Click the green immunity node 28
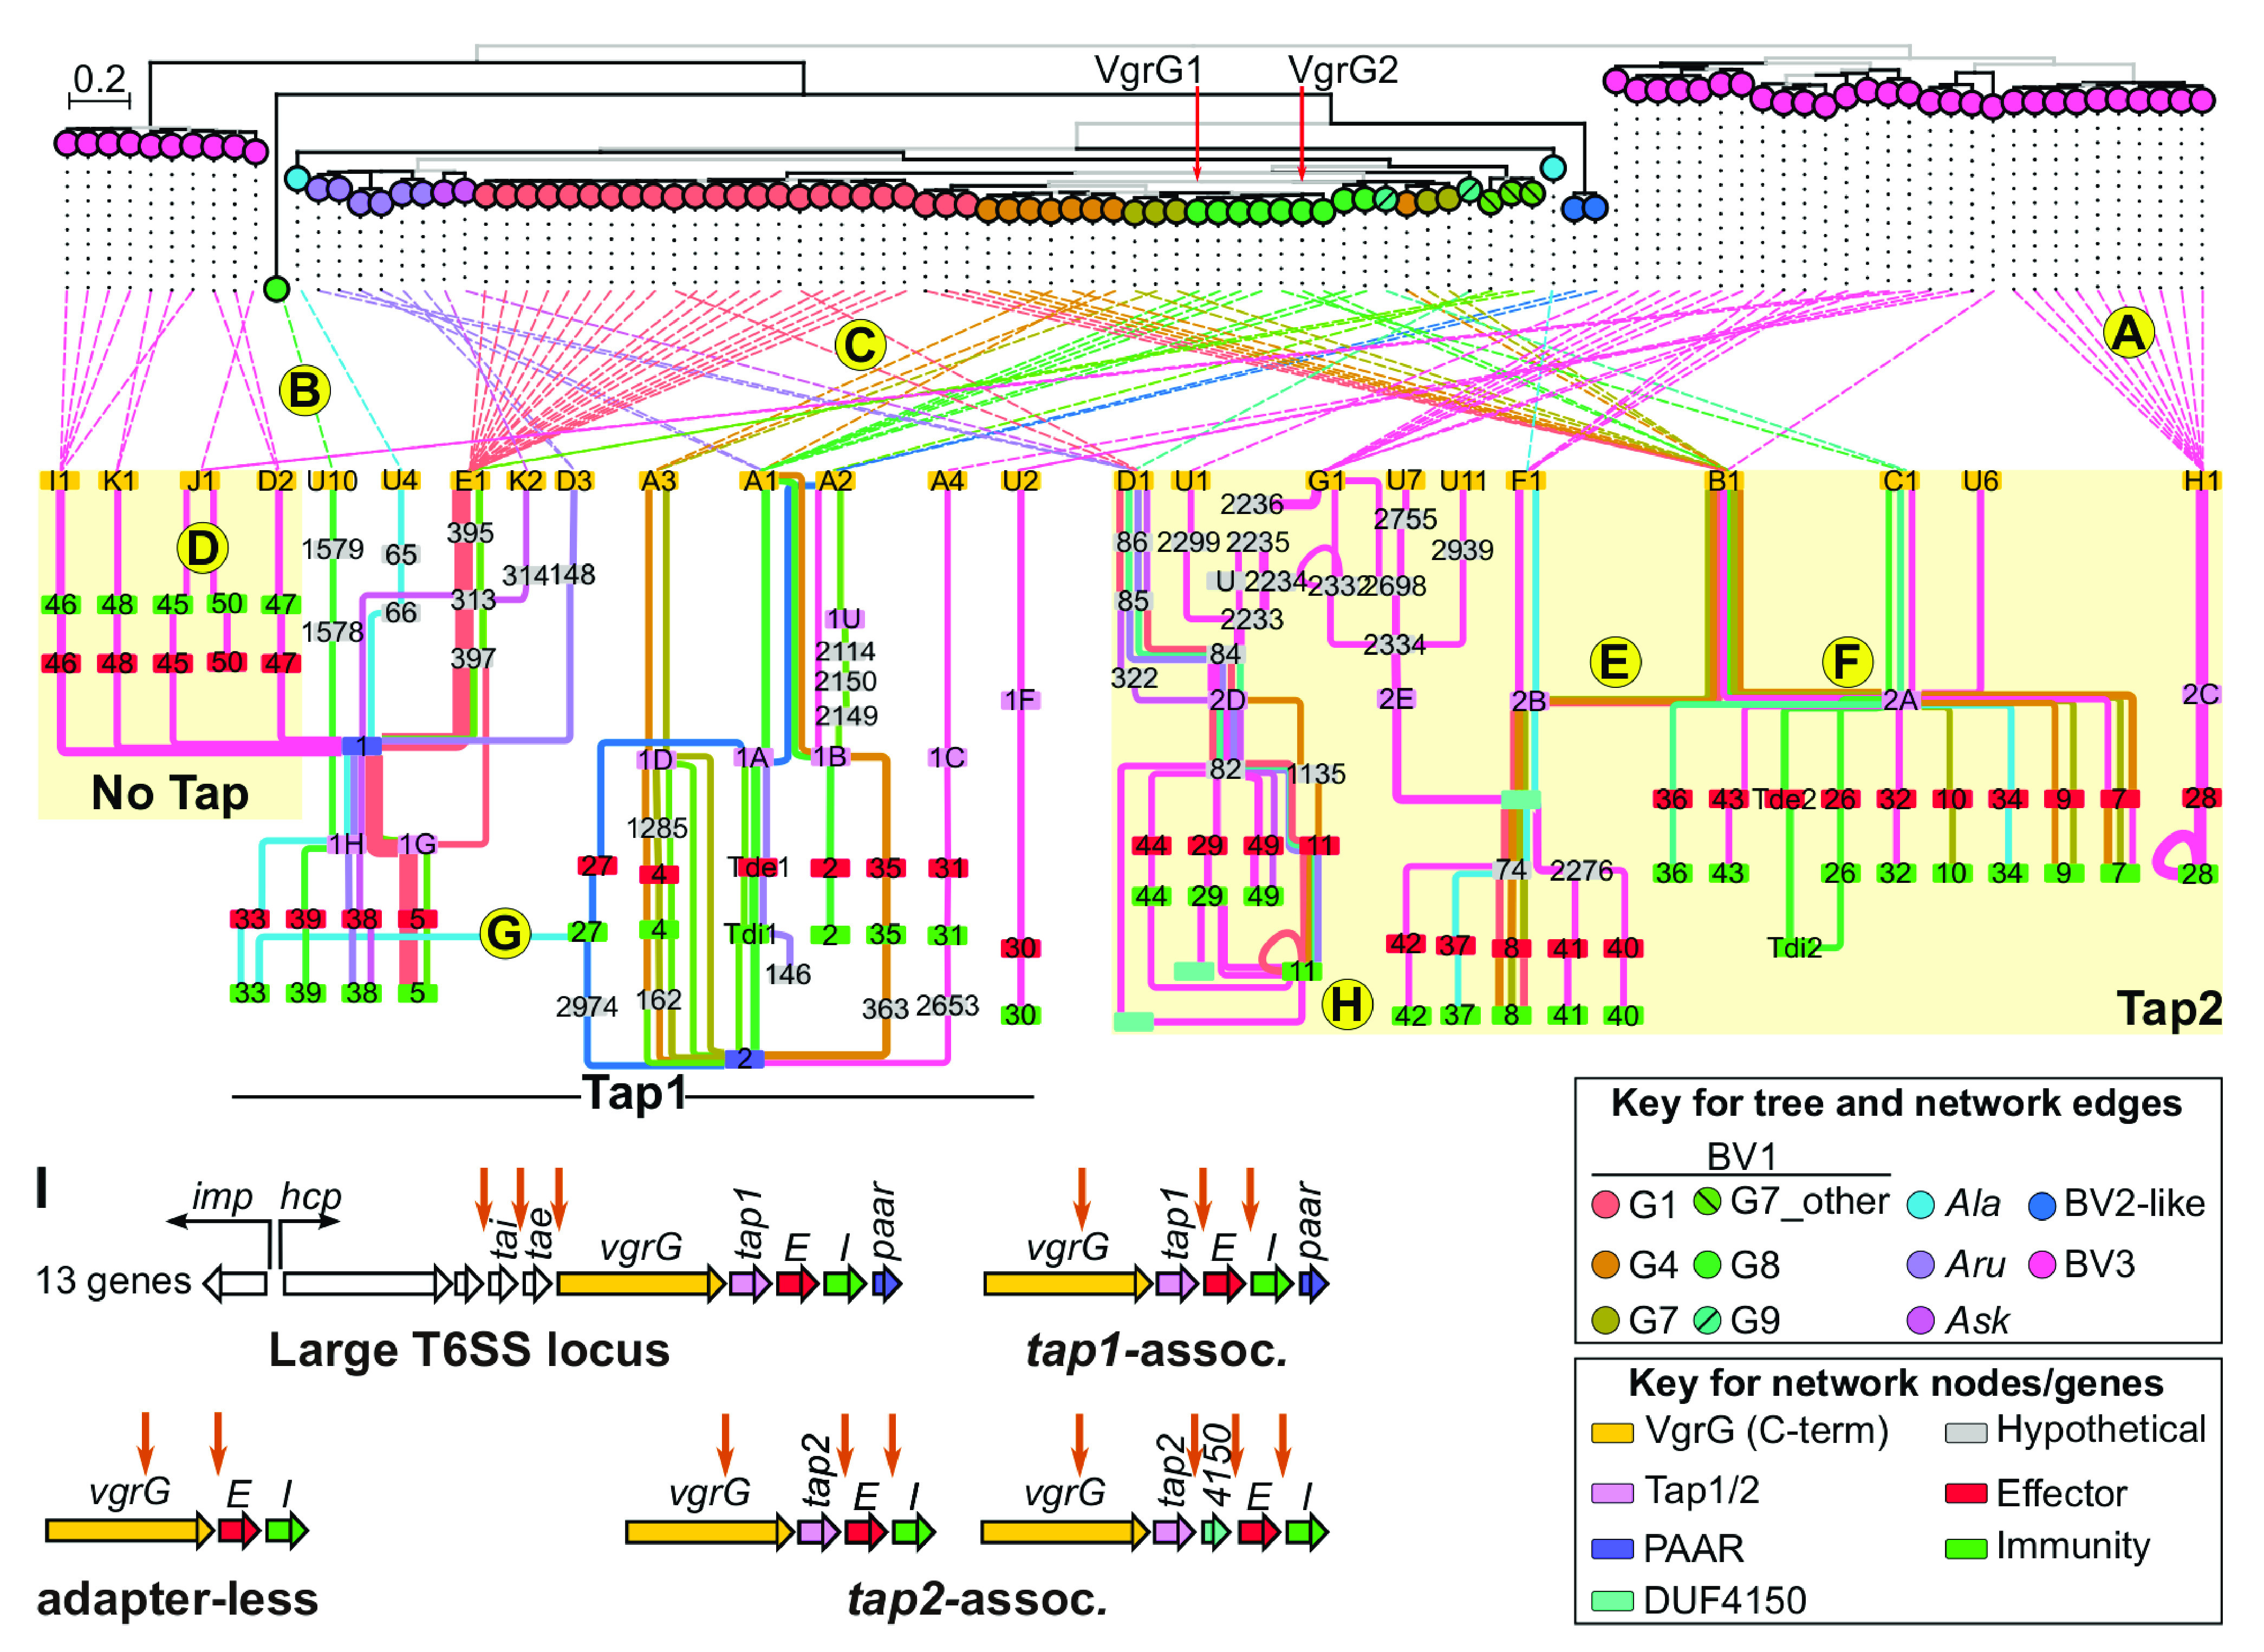2264x1652 pixels. (x=2197, y=874)
